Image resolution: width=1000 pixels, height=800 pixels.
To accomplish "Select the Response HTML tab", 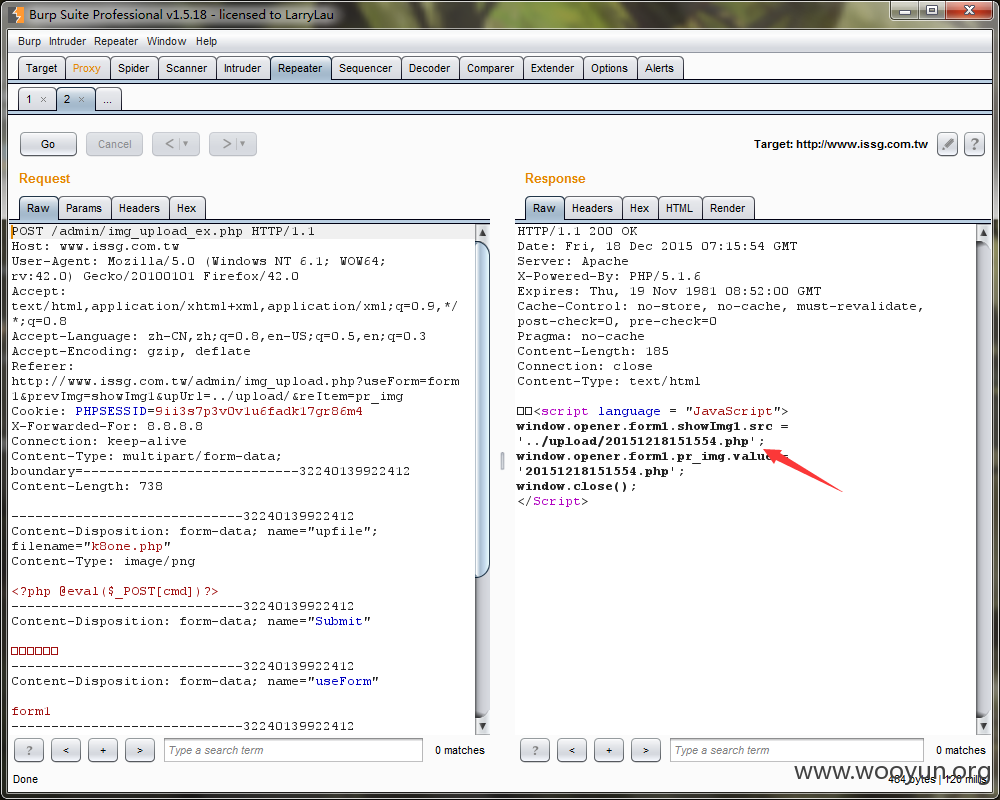I will coord(679,208).
